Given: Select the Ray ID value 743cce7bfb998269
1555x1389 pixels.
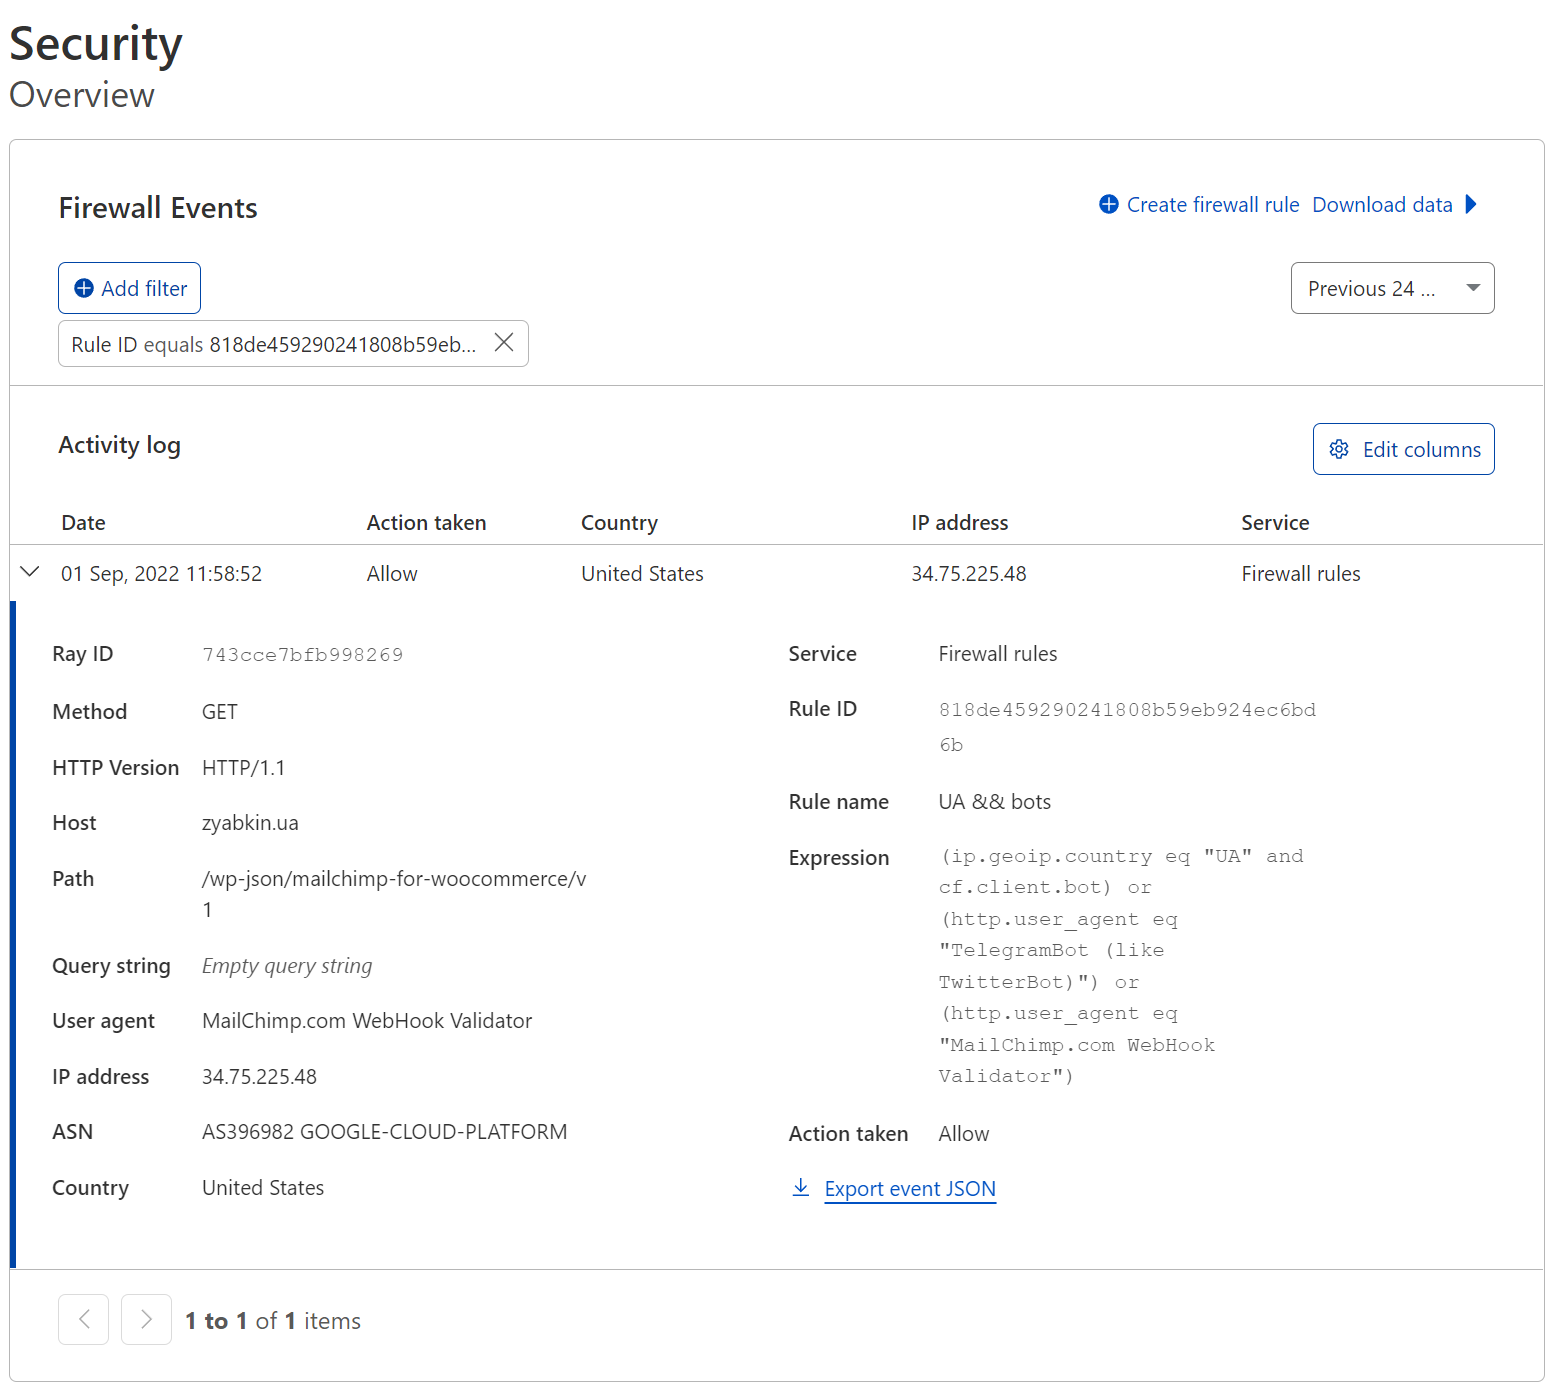Looking at the screenshot, I should (x=302, y=654).
